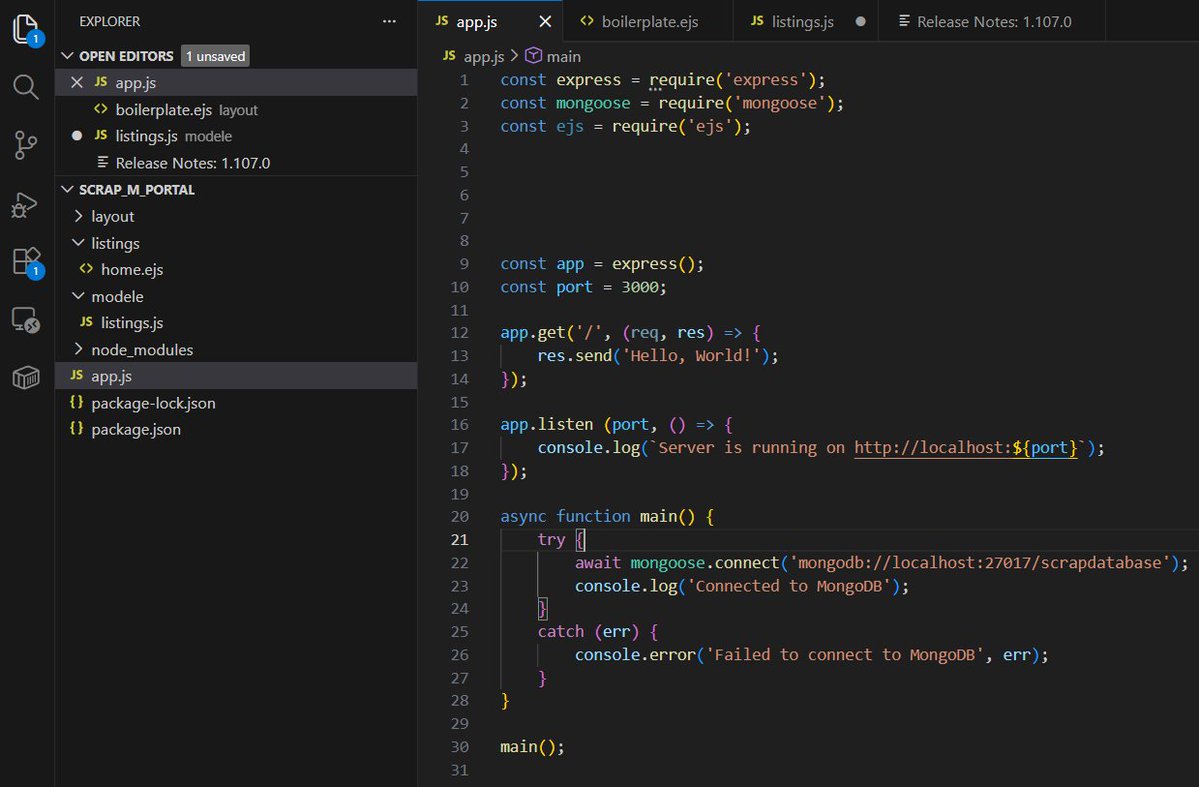Screen dimensions: 1199x787
Task: Select app.js in the project tree
Action: 236,376
